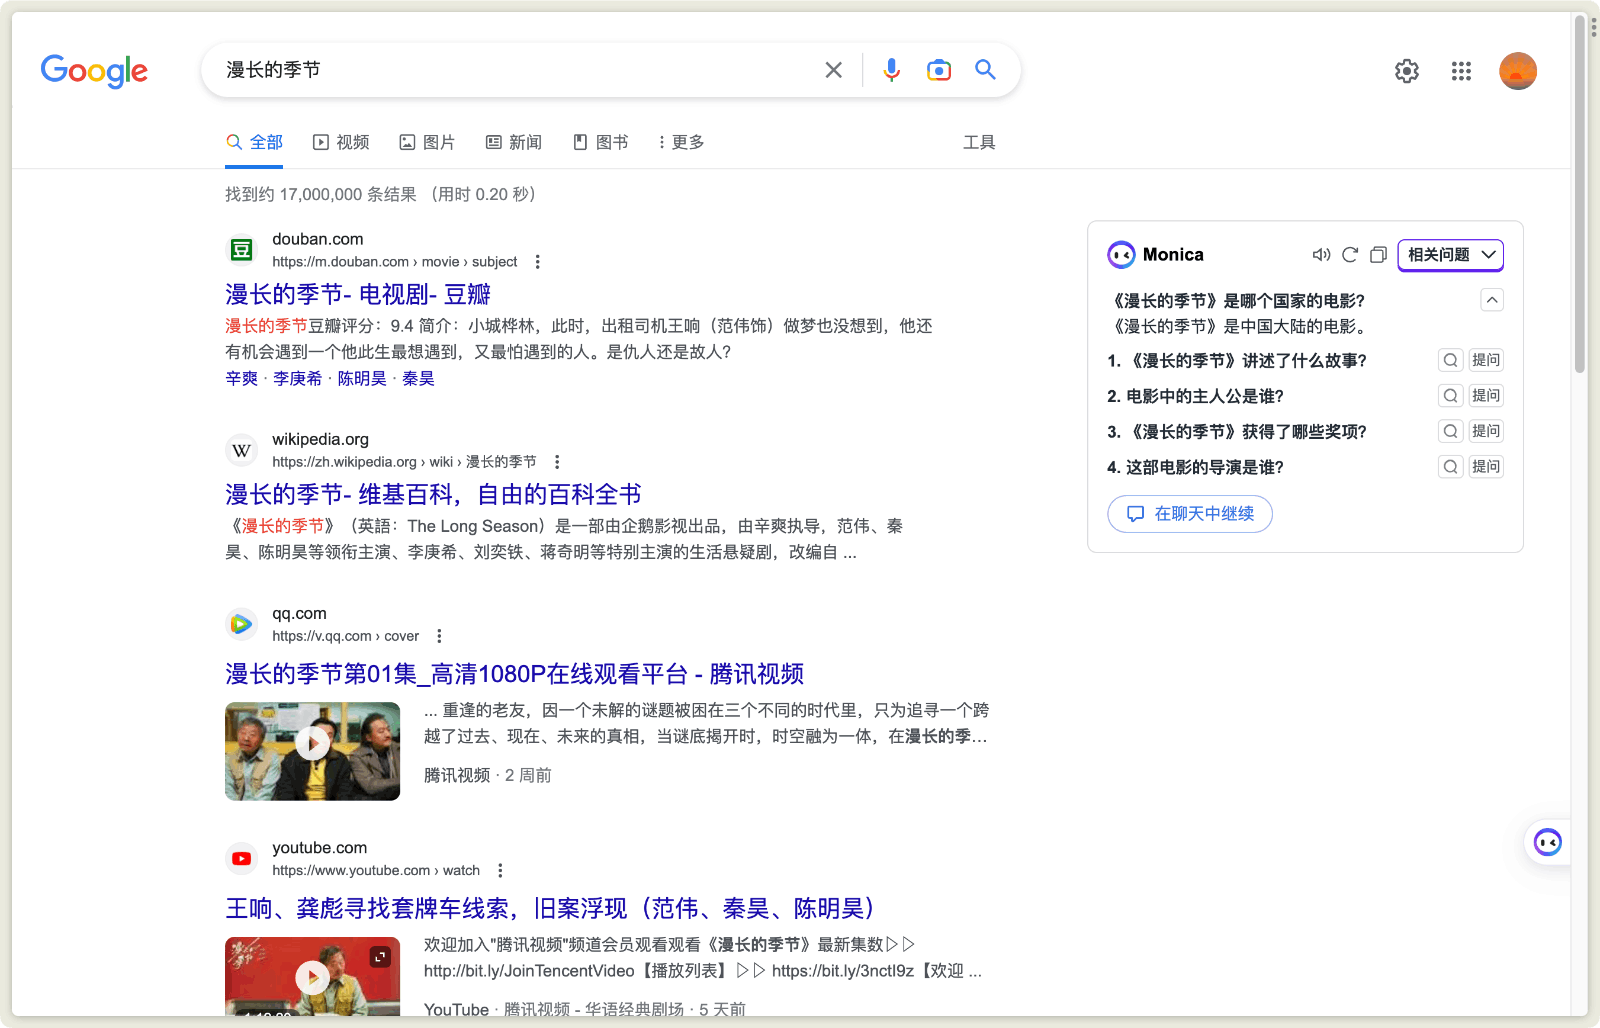Switch to the 新闻 tab
This screenshot has width=1600, height=1028.
tap(514, 142)
